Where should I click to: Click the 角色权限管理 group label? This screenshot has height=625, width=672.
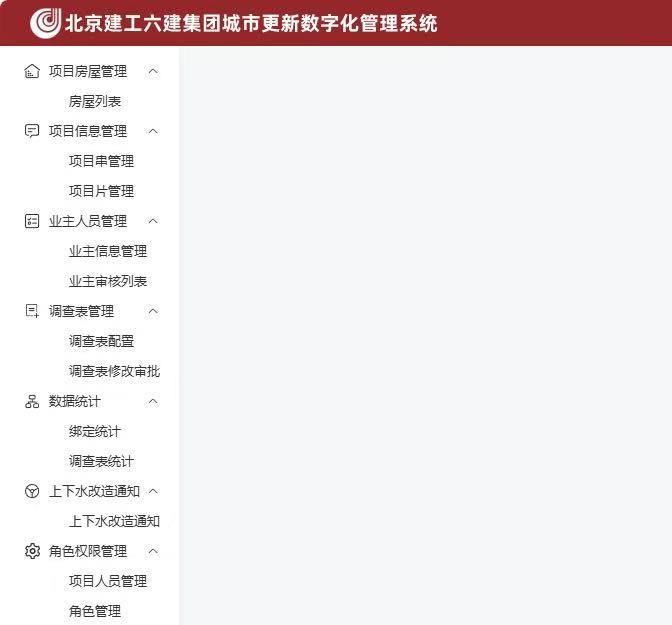coord(88,551)
